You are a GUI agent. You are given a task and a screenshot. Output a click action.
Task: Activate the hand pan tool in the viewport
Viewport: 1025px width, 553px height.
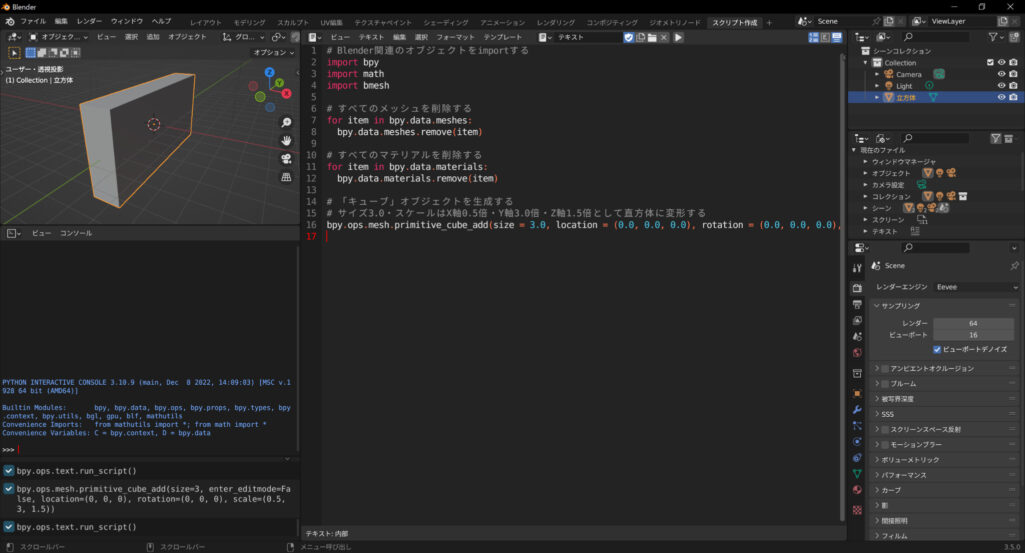tap(286, 141)
